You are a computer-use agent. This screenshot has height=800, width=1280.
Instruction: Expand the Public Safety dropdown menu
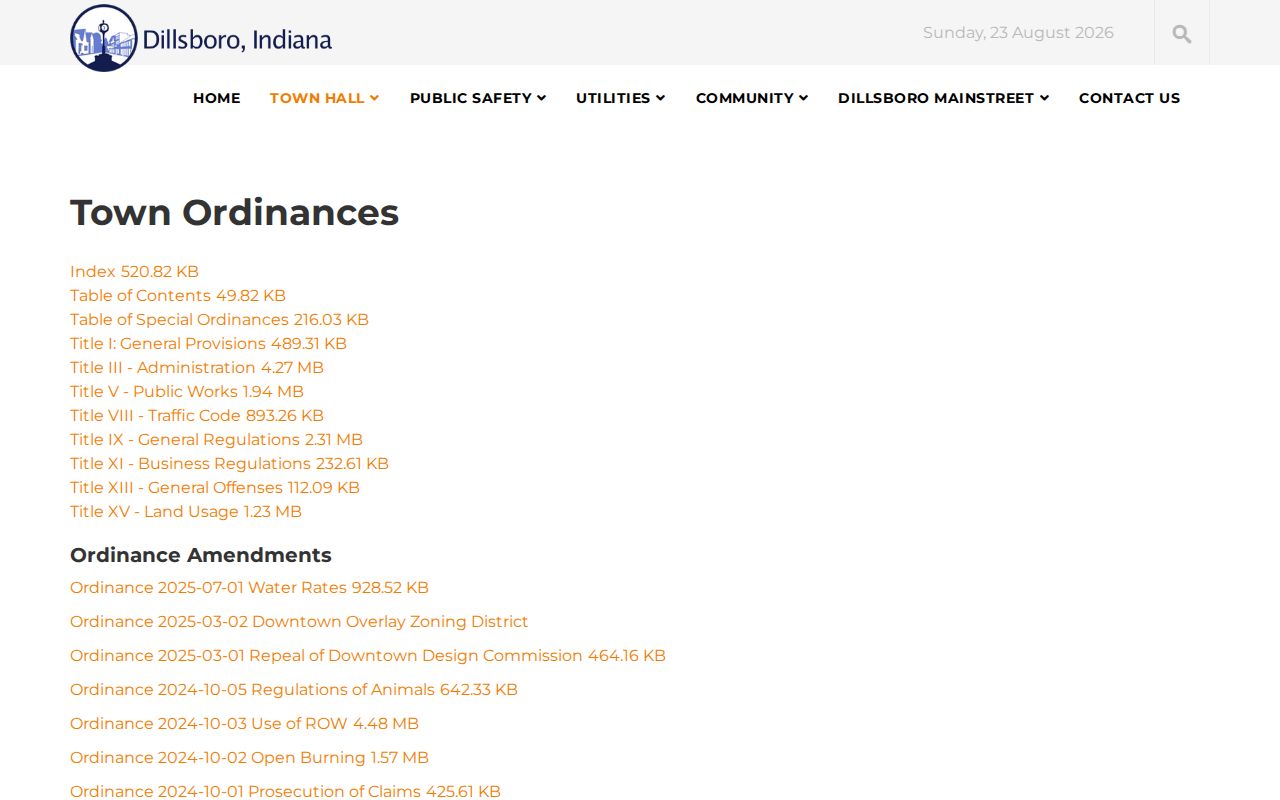click(x=478, y=98)
